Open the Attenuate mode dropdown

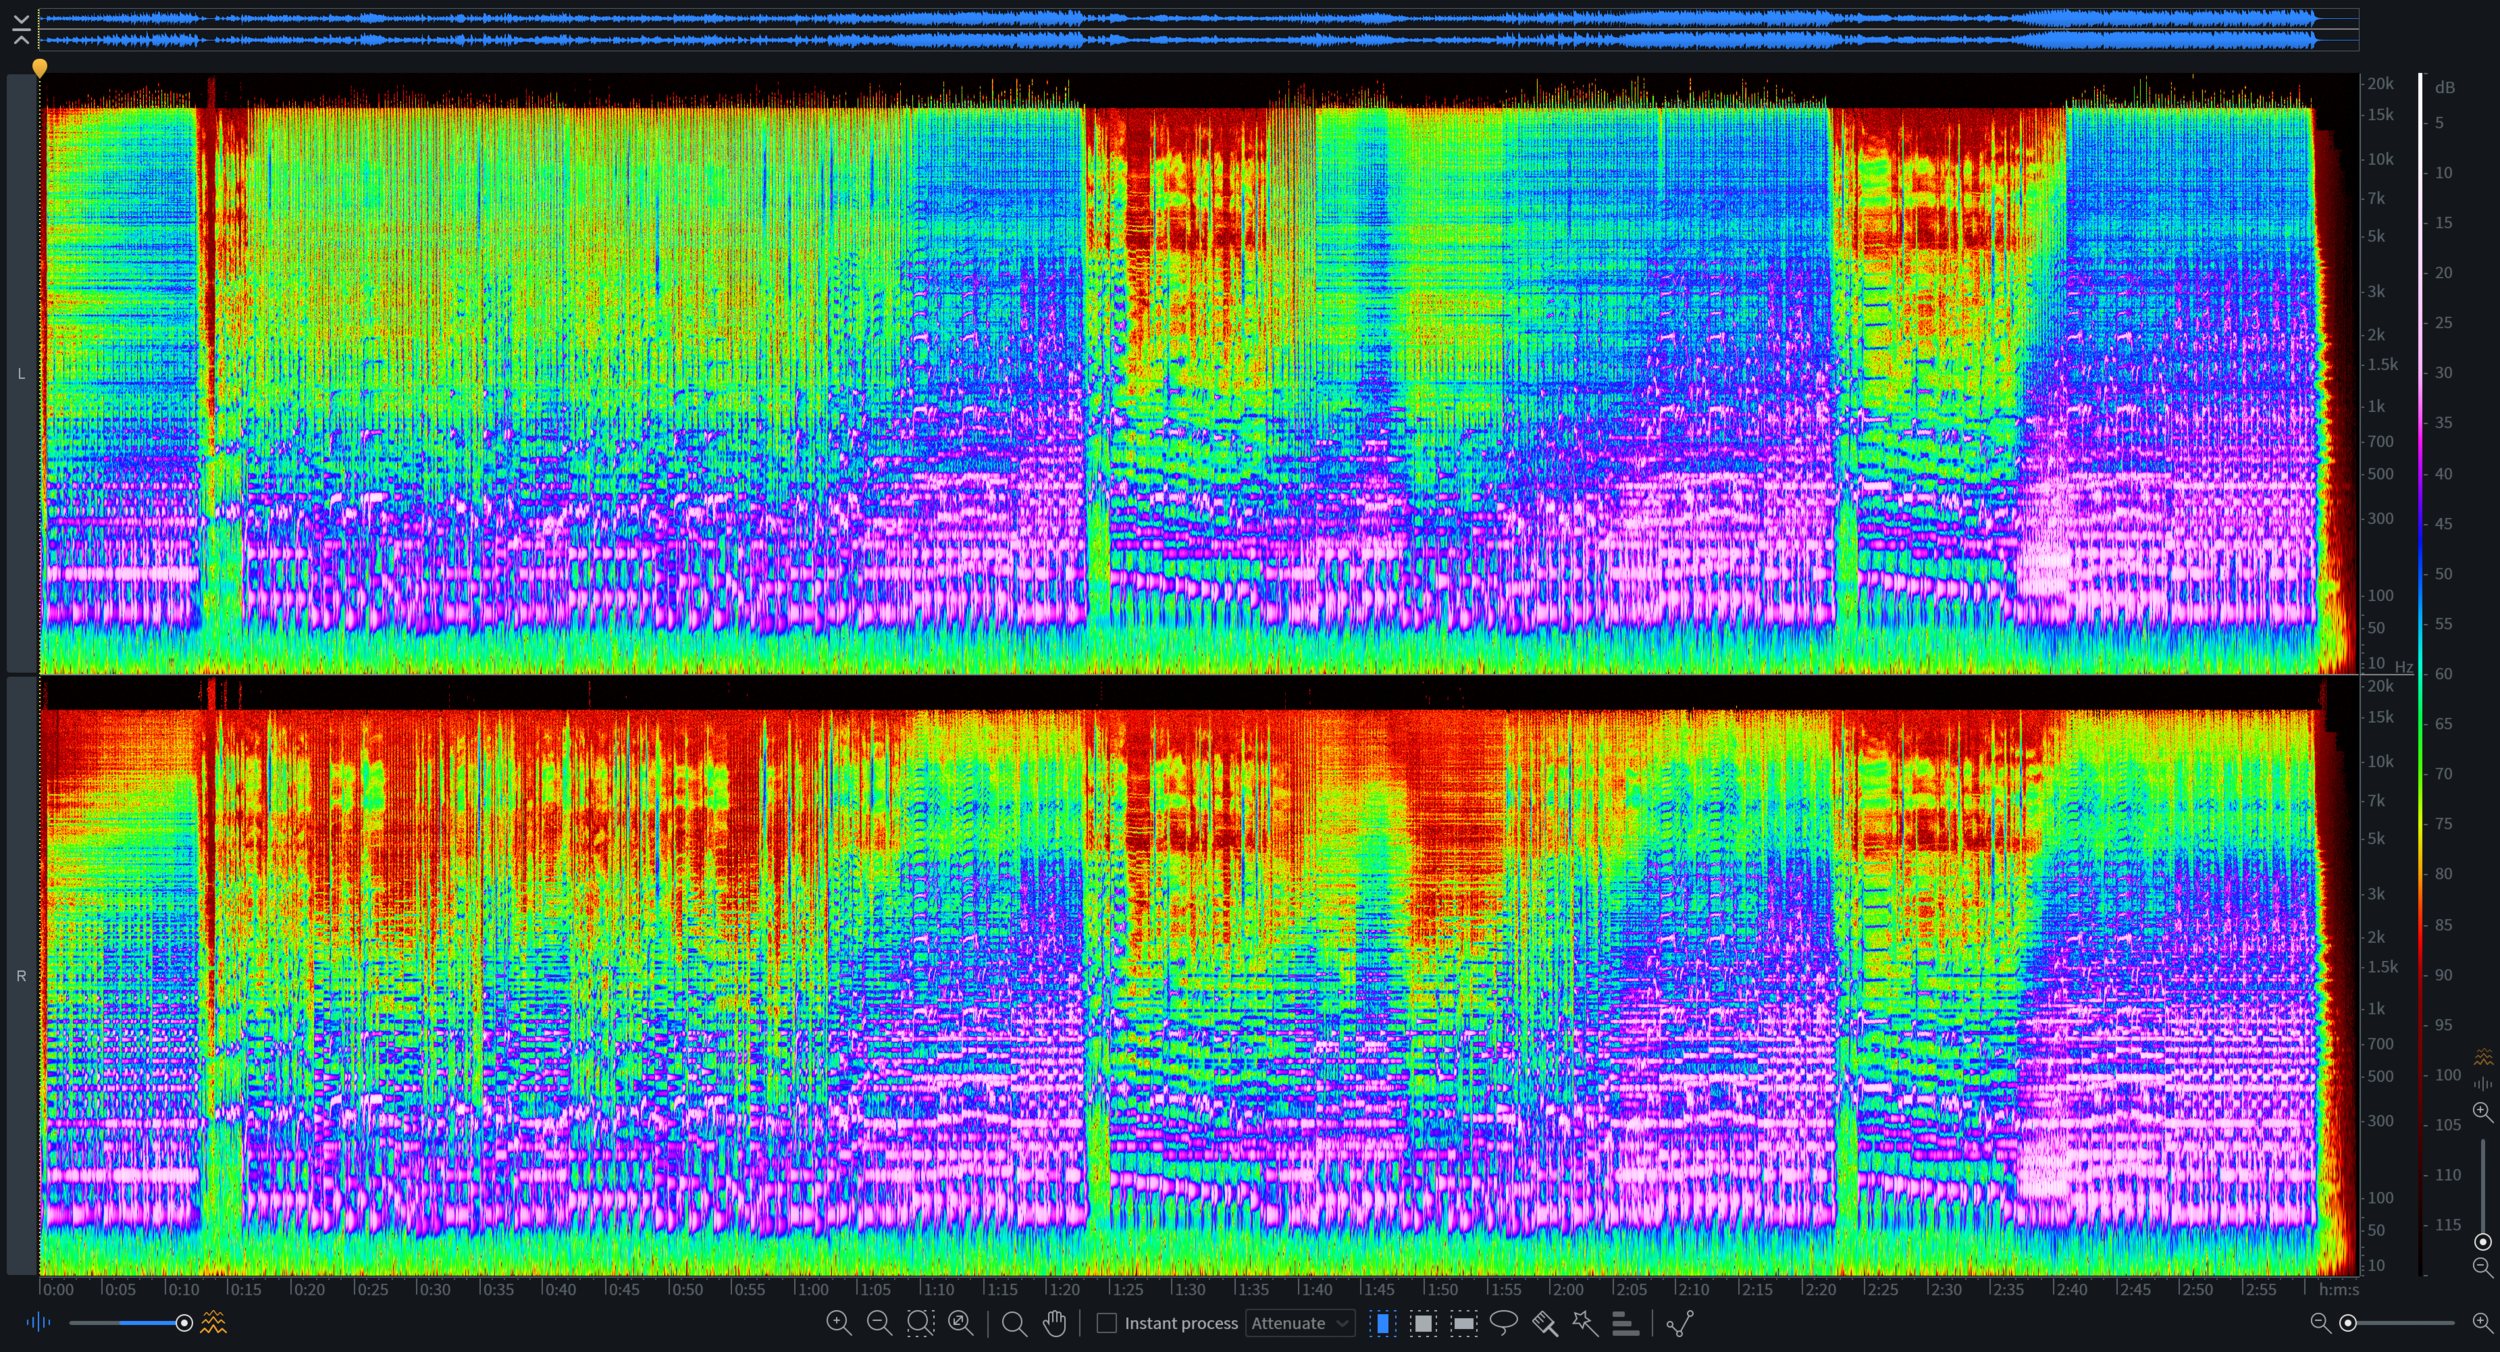[x=1299, y=1323]
